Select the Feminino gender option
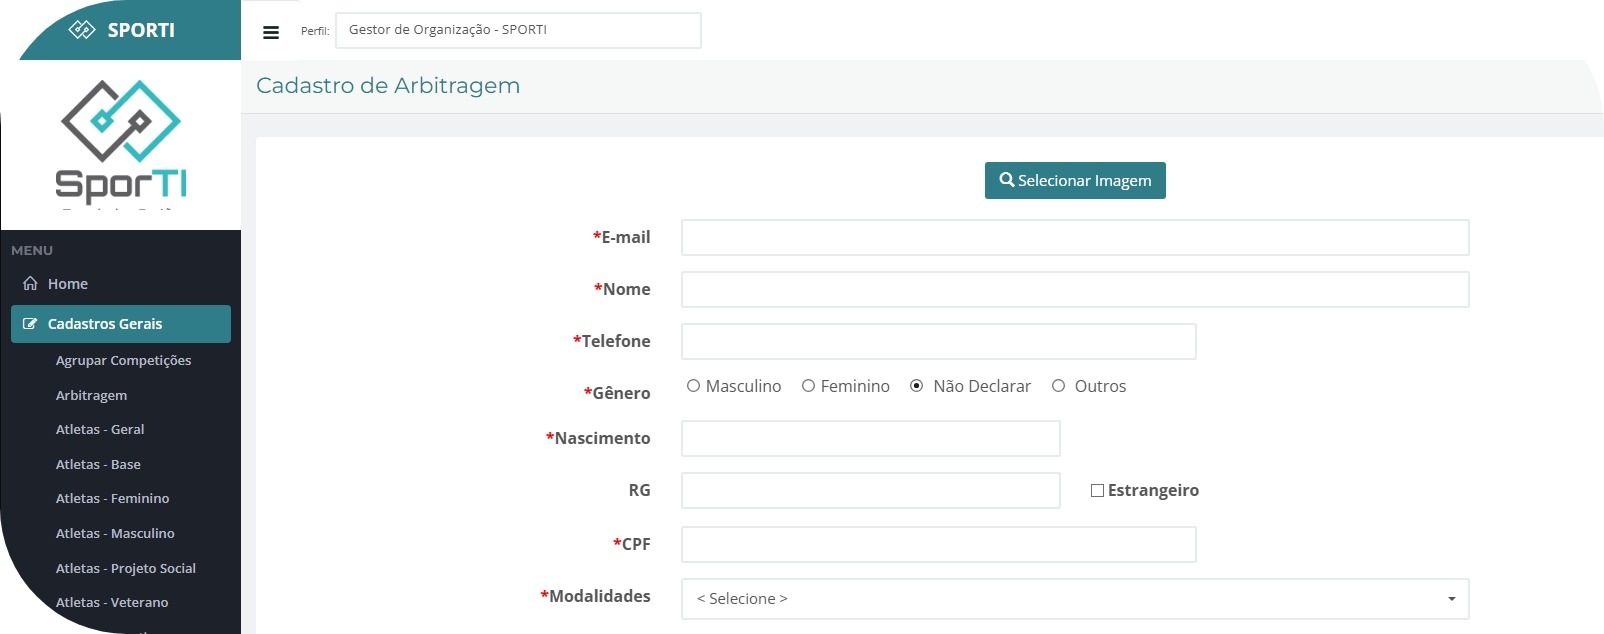The image size is (1604, 634). tap(808, 386)
